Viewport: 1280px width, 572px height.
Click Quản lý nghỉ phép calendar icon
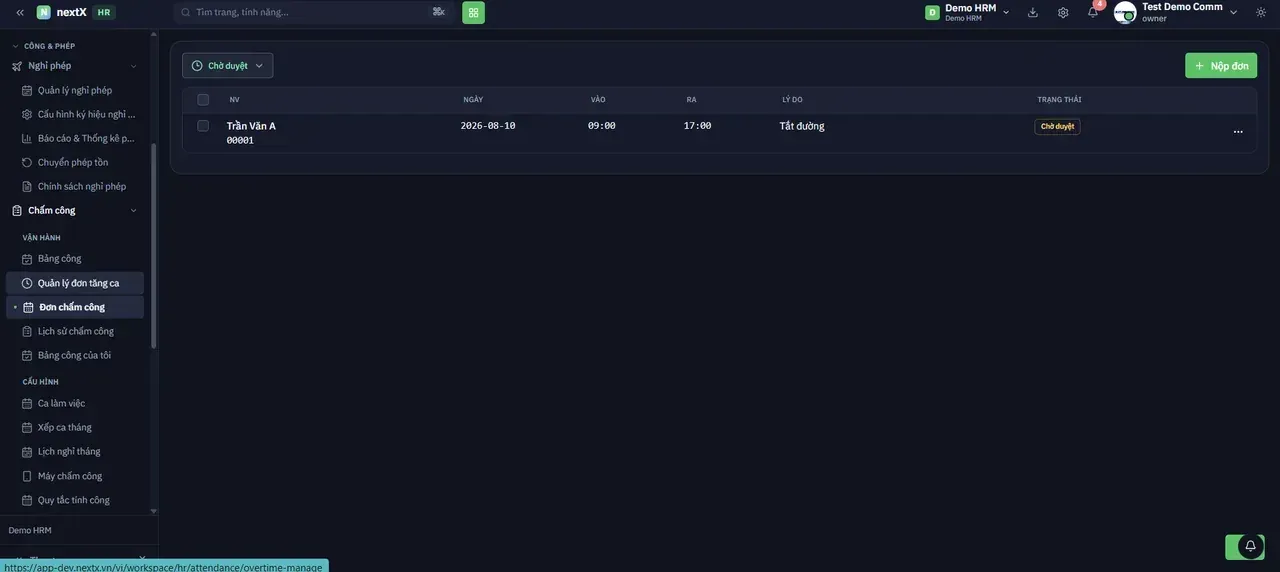click(27, 90)
